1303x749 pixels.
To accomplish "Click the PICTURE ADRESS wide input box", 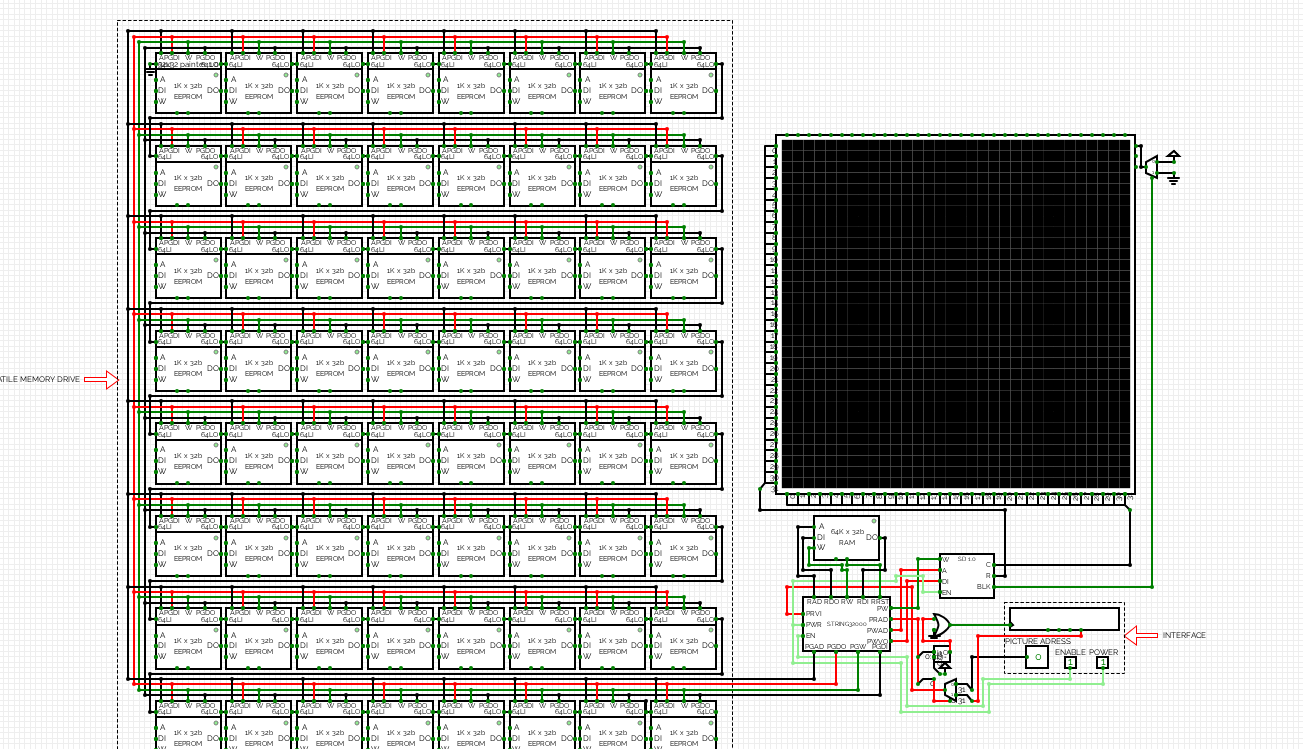I will [x=1065, y=619].
